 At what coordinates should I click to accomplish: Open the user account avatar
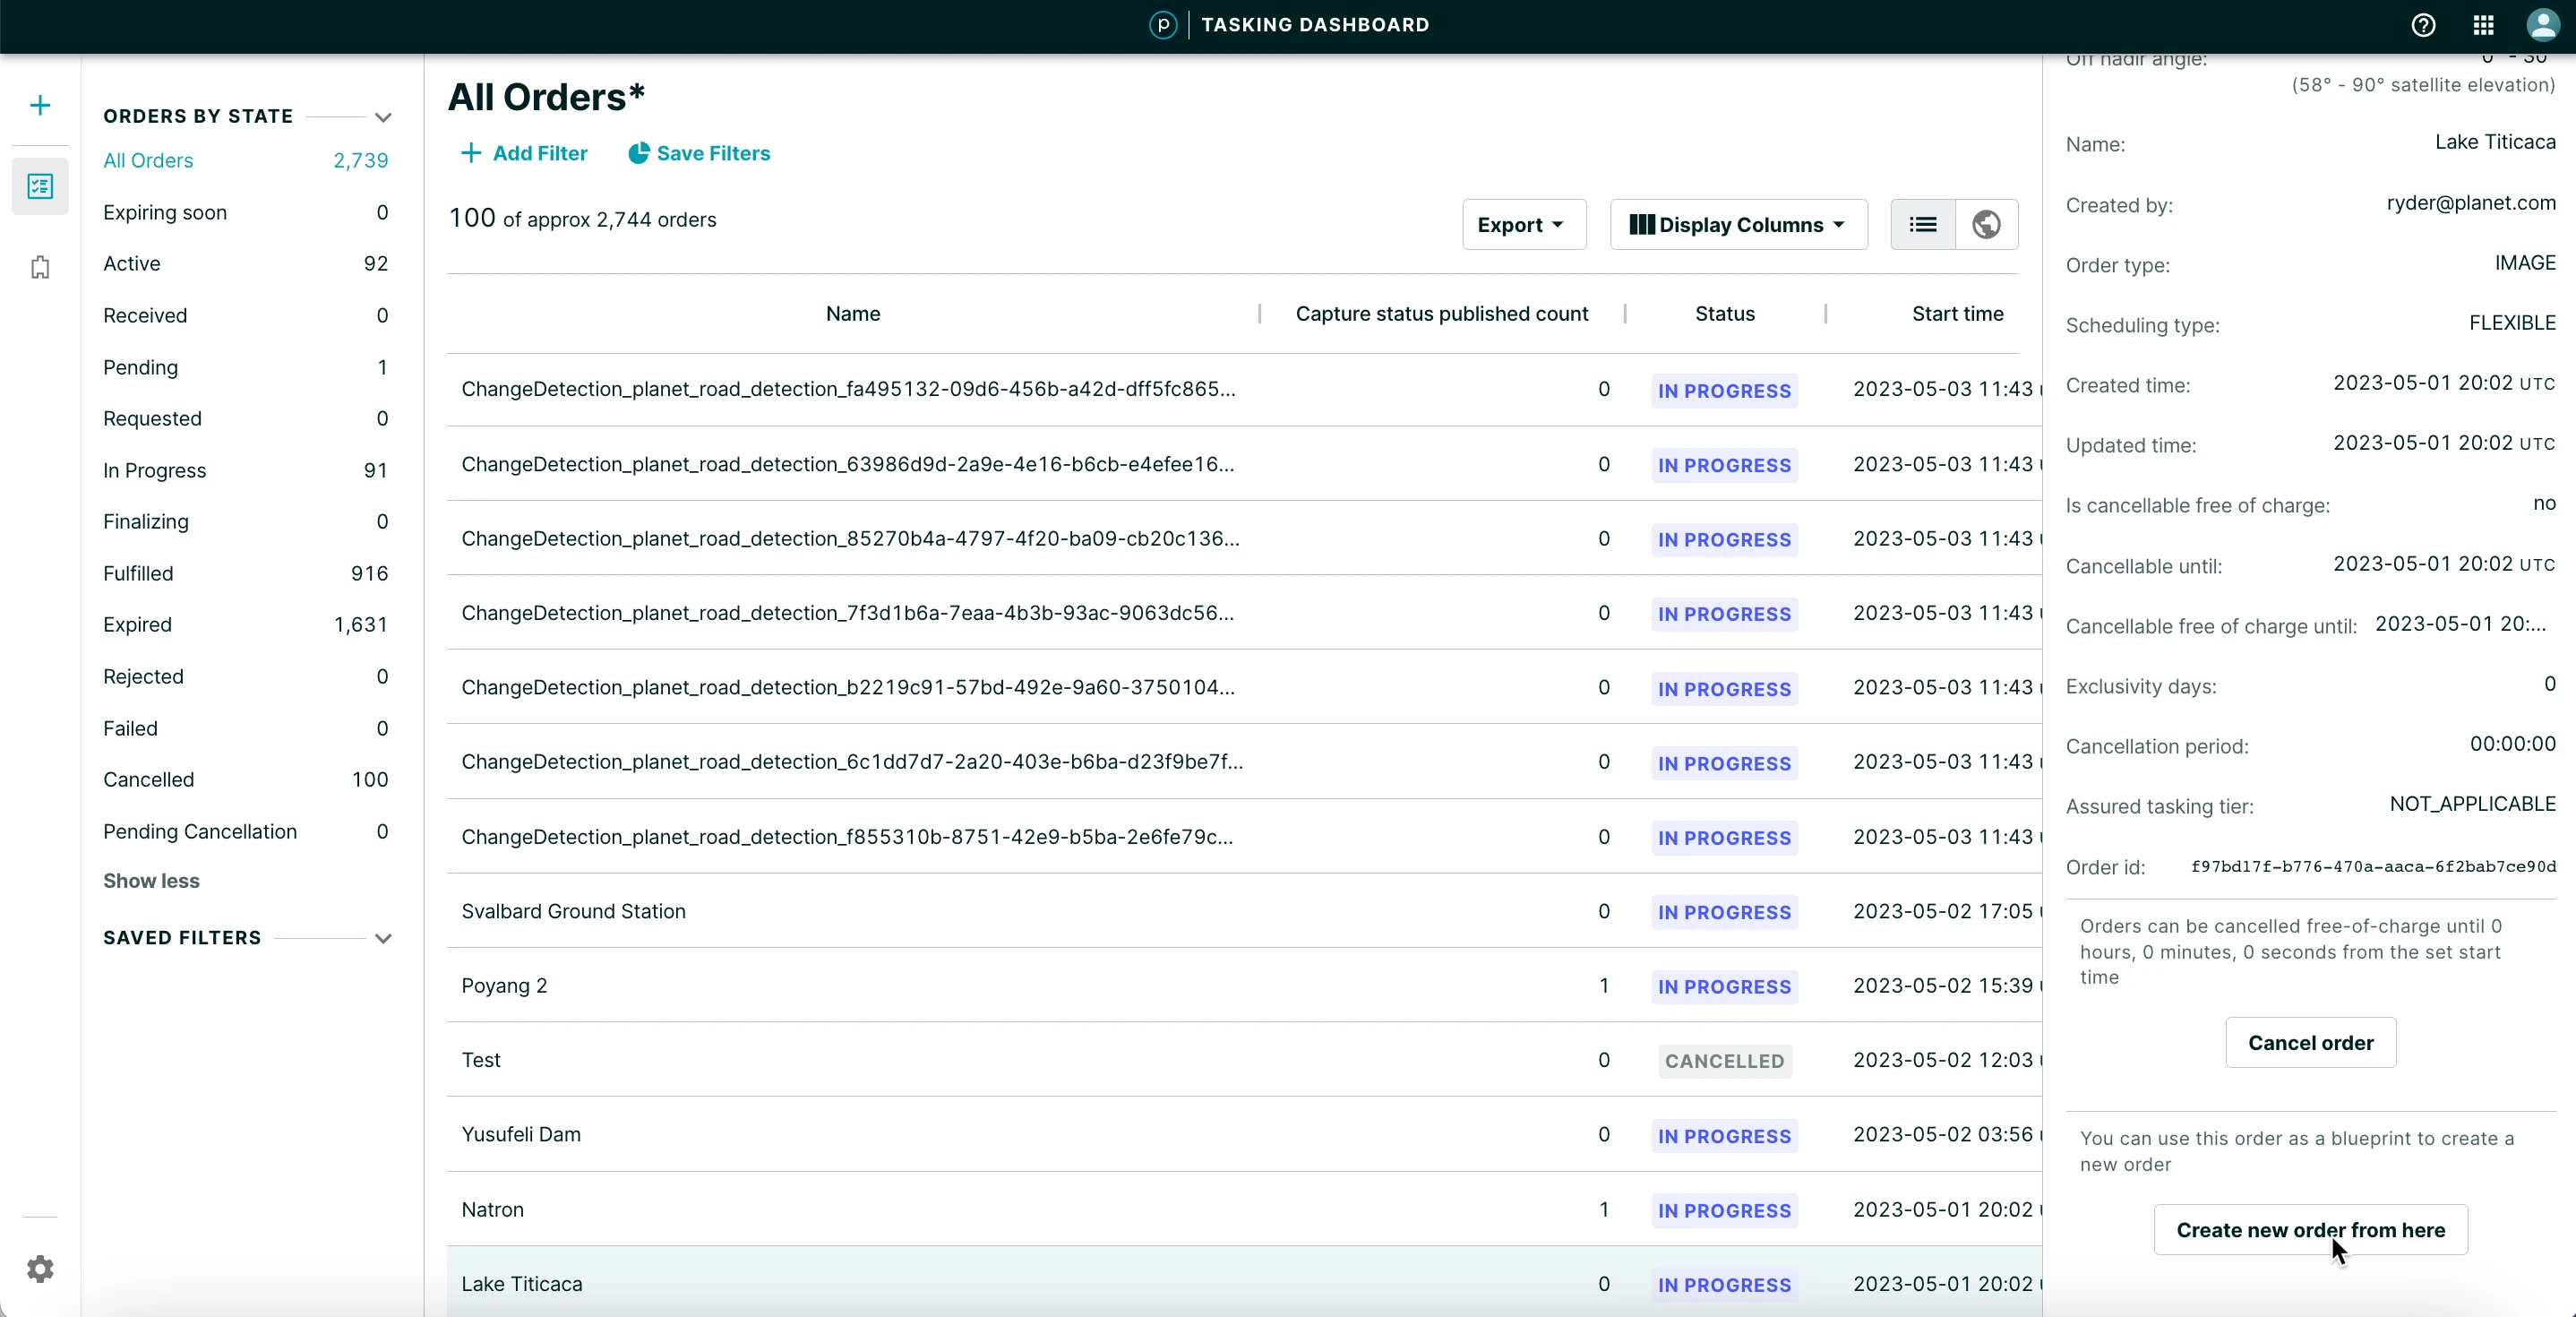tap(2543, 25)
